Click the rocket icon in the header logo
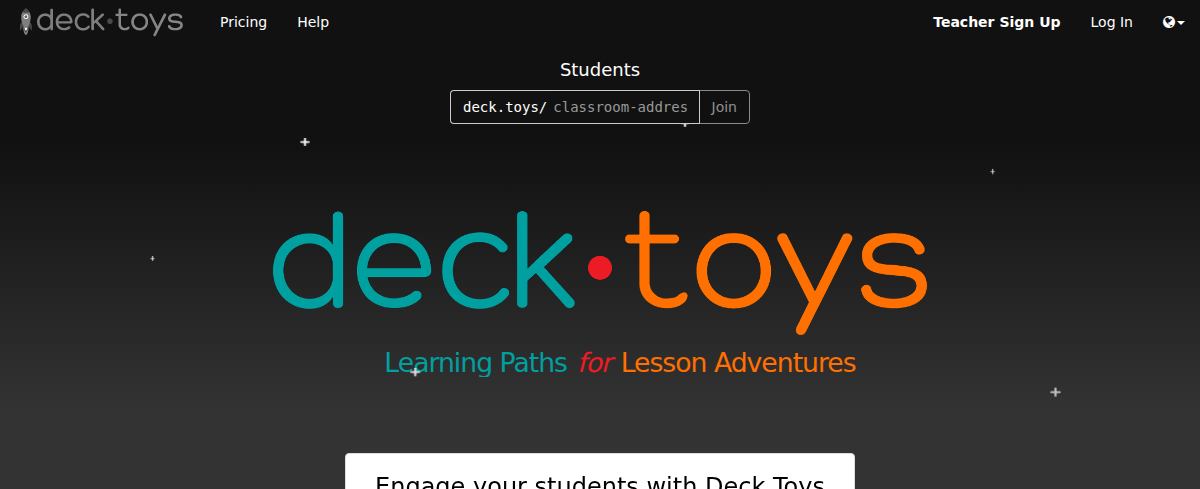This screenshot has width=1200, height=489. point(27,22)
